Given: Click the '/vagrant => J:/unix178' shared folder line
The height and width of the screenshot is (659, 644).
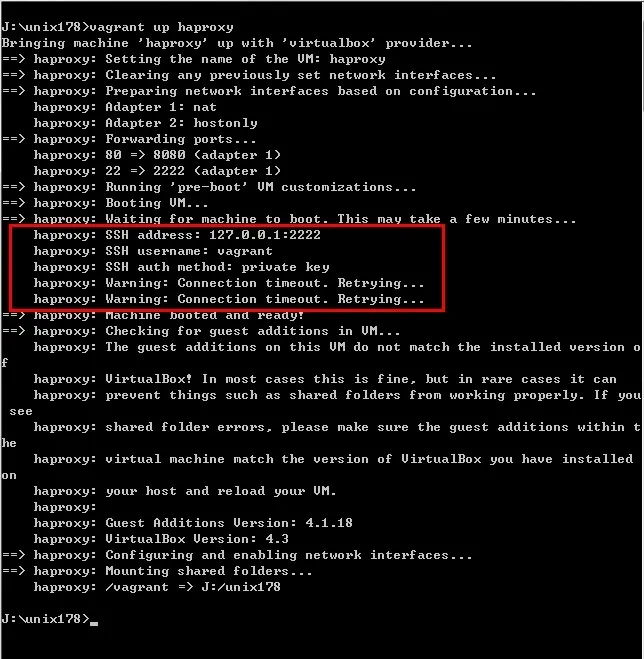Looking at the screenshot, I should click(157, 587).
